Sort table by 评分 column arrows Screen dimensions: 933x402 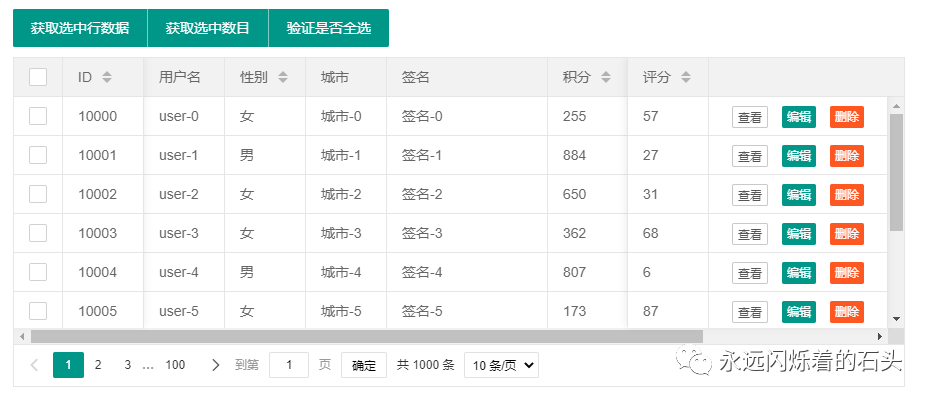click(686, 77)
